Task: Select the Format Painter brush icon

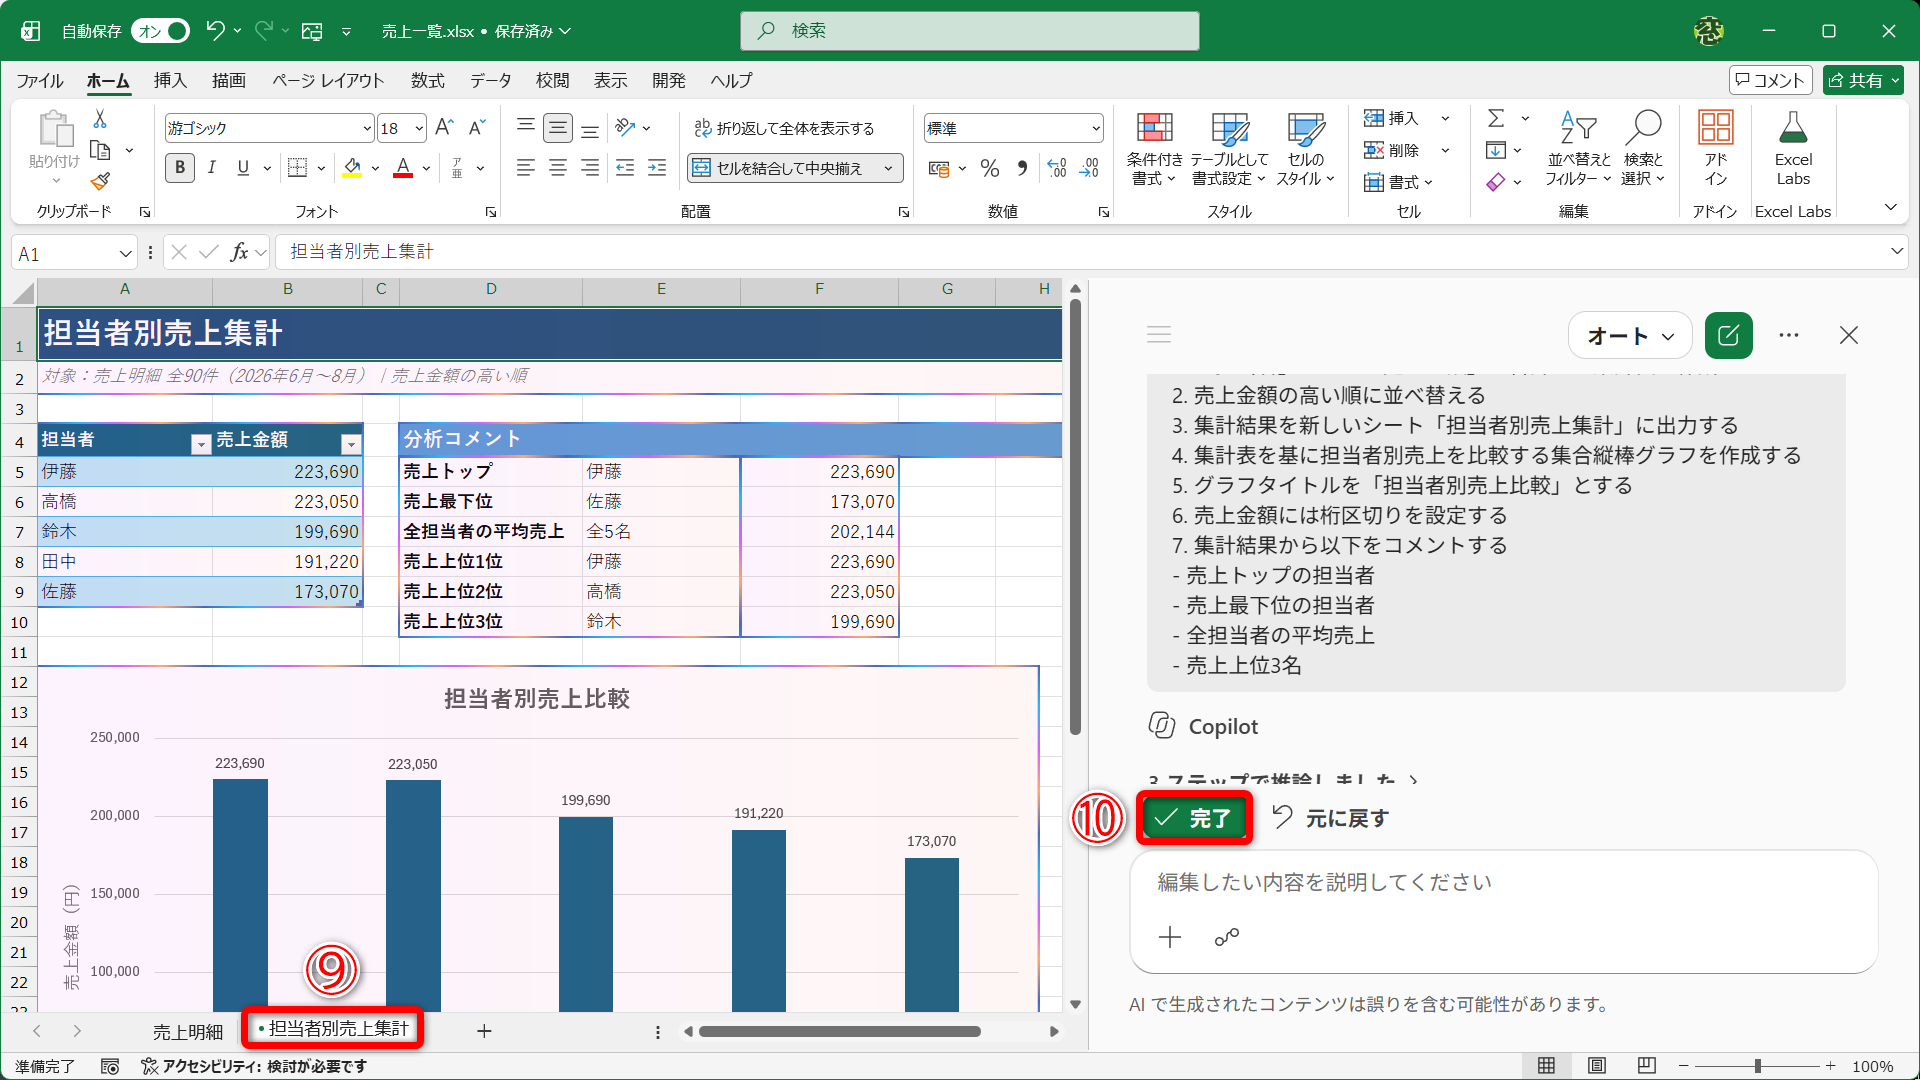Action: click(x=100, y=182)
